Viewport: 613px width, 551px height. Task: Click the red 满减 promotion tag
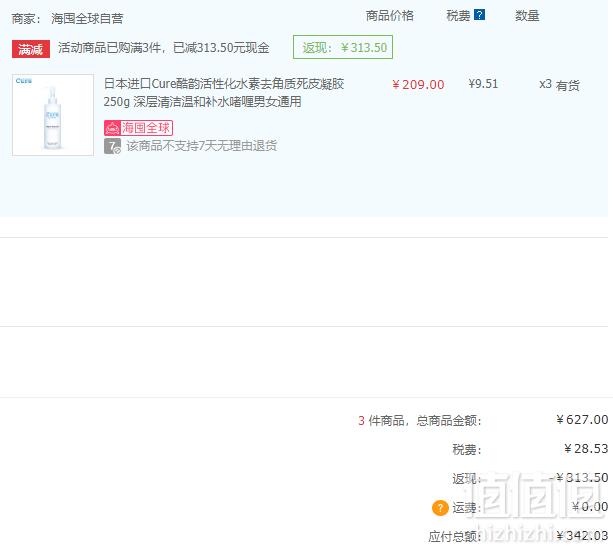(x=31, y=49)
